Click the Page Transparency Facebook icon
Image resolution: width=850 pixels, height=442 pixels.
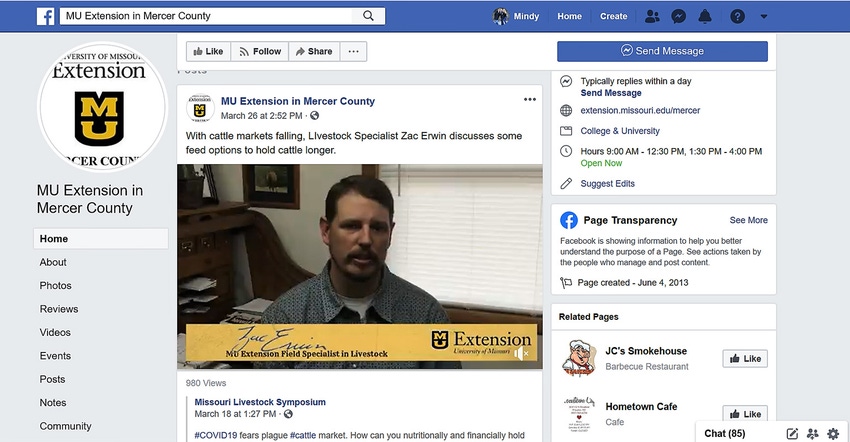pyautogui.click(x=569, y=220)
